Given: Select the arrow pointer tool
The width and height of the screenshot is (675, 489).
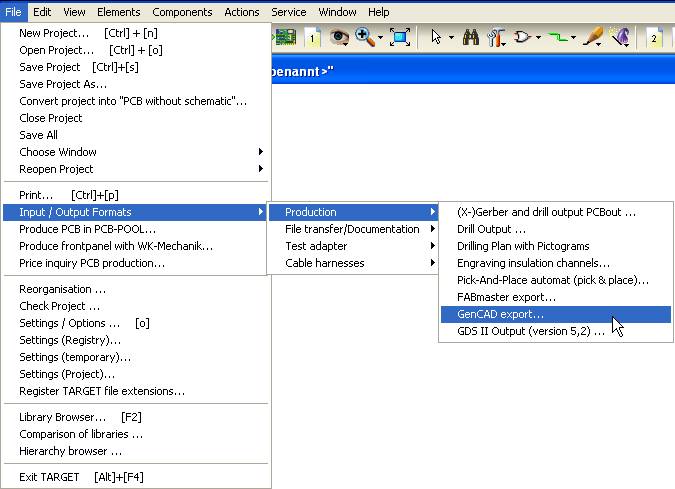Looking at the screenshot, I should point(436,37).
